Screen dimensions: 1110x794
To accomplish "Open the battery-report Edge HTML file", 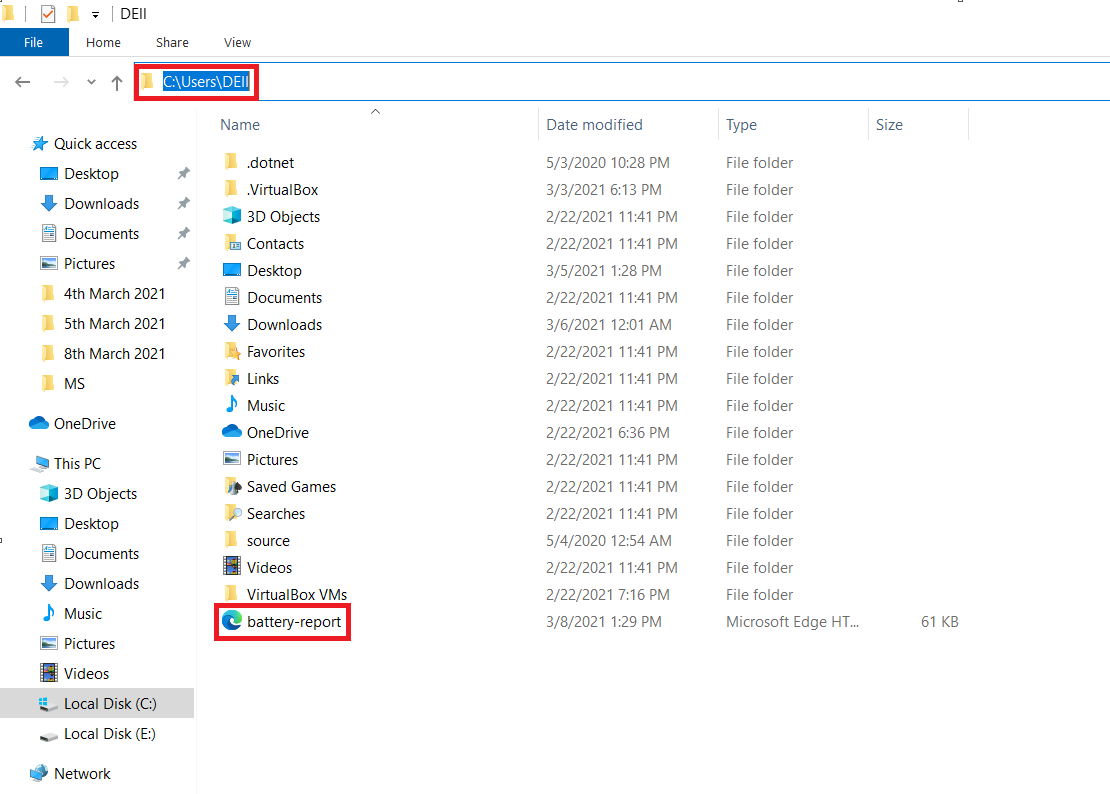I will pos(281,621).
